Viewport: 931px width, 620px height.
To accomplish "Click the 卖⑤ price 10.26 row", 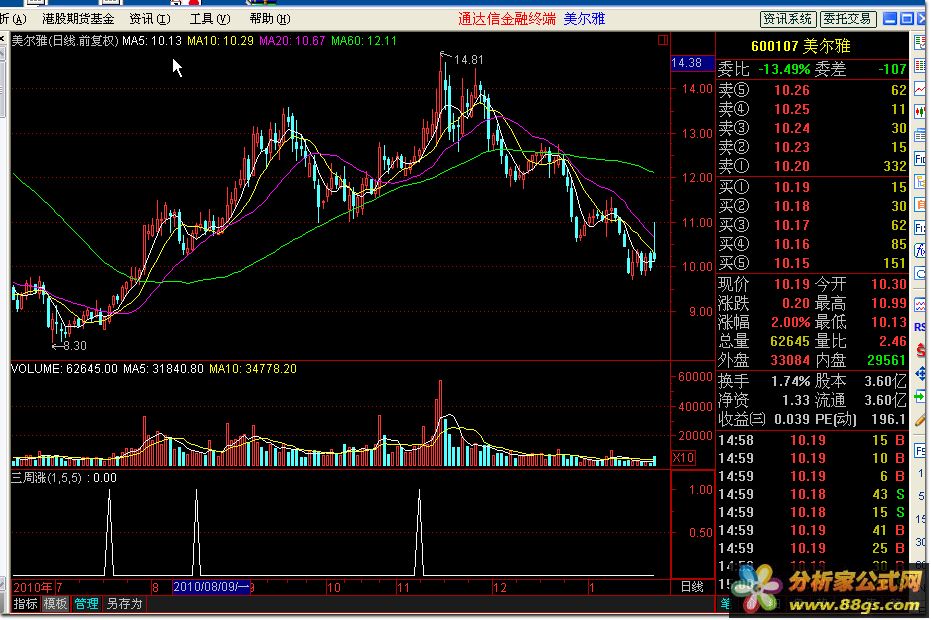I will point(812,90).
